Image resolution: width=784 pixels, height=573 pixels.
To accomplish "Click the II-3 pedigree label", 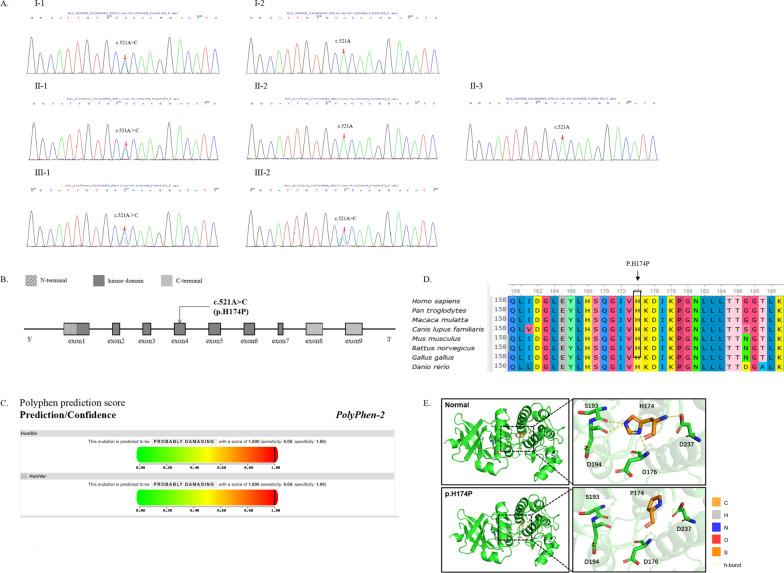I will pos(476,86).
